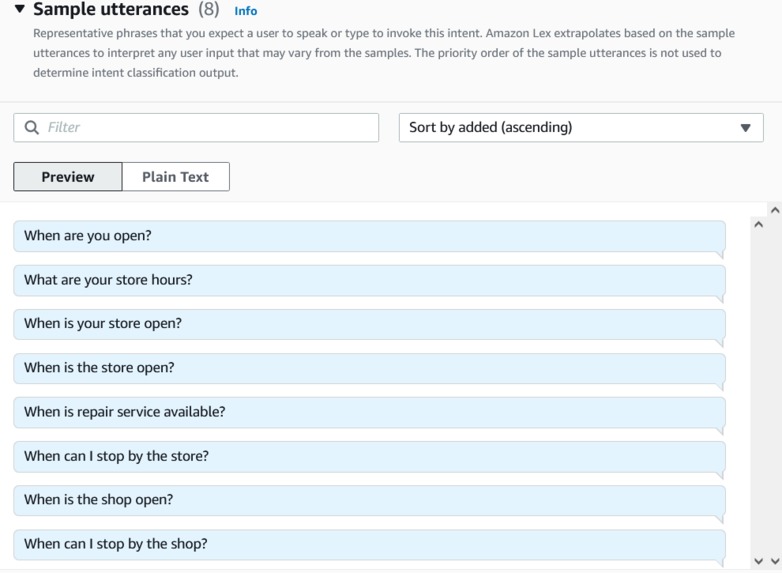
Task: Switch to the Plain Text tab
Action: point(175,177)
